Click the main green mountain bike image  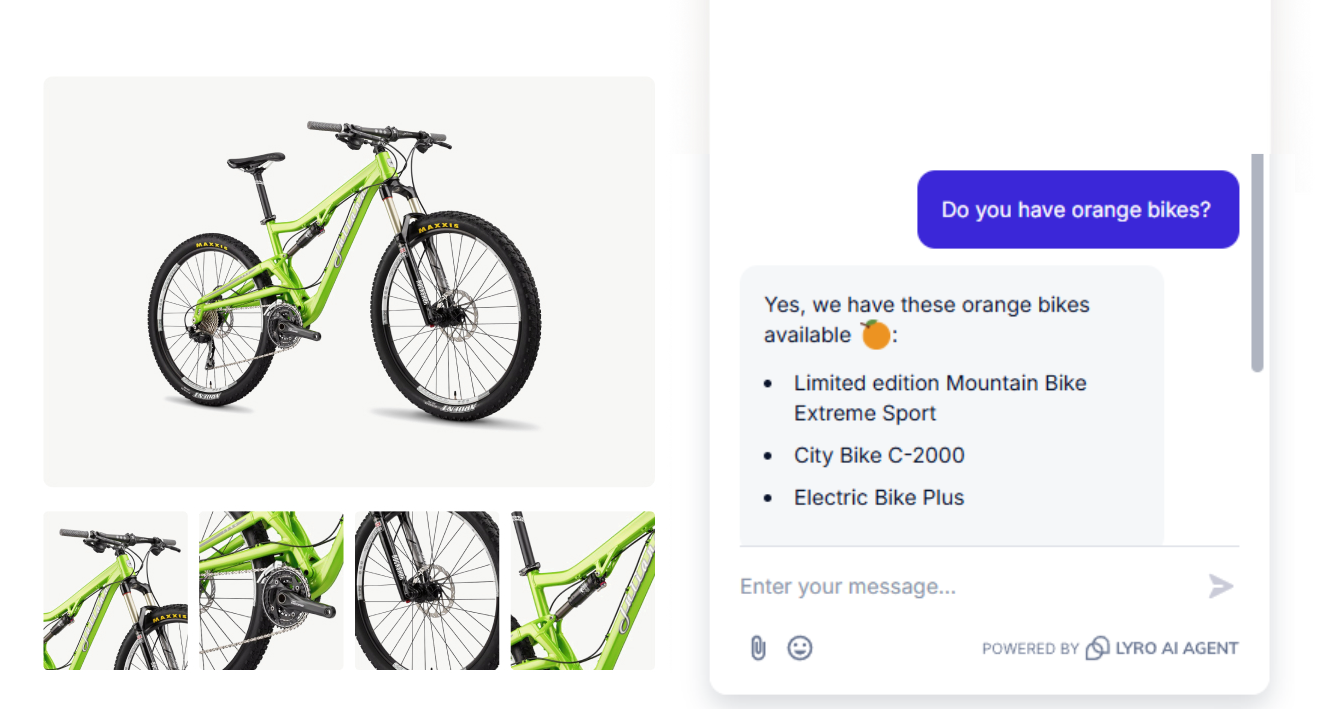(x=349, y=281)
